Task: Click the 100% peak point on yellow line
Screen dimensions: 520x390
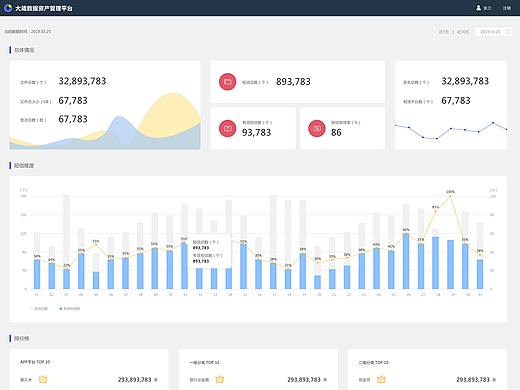Action: point(450,196)
